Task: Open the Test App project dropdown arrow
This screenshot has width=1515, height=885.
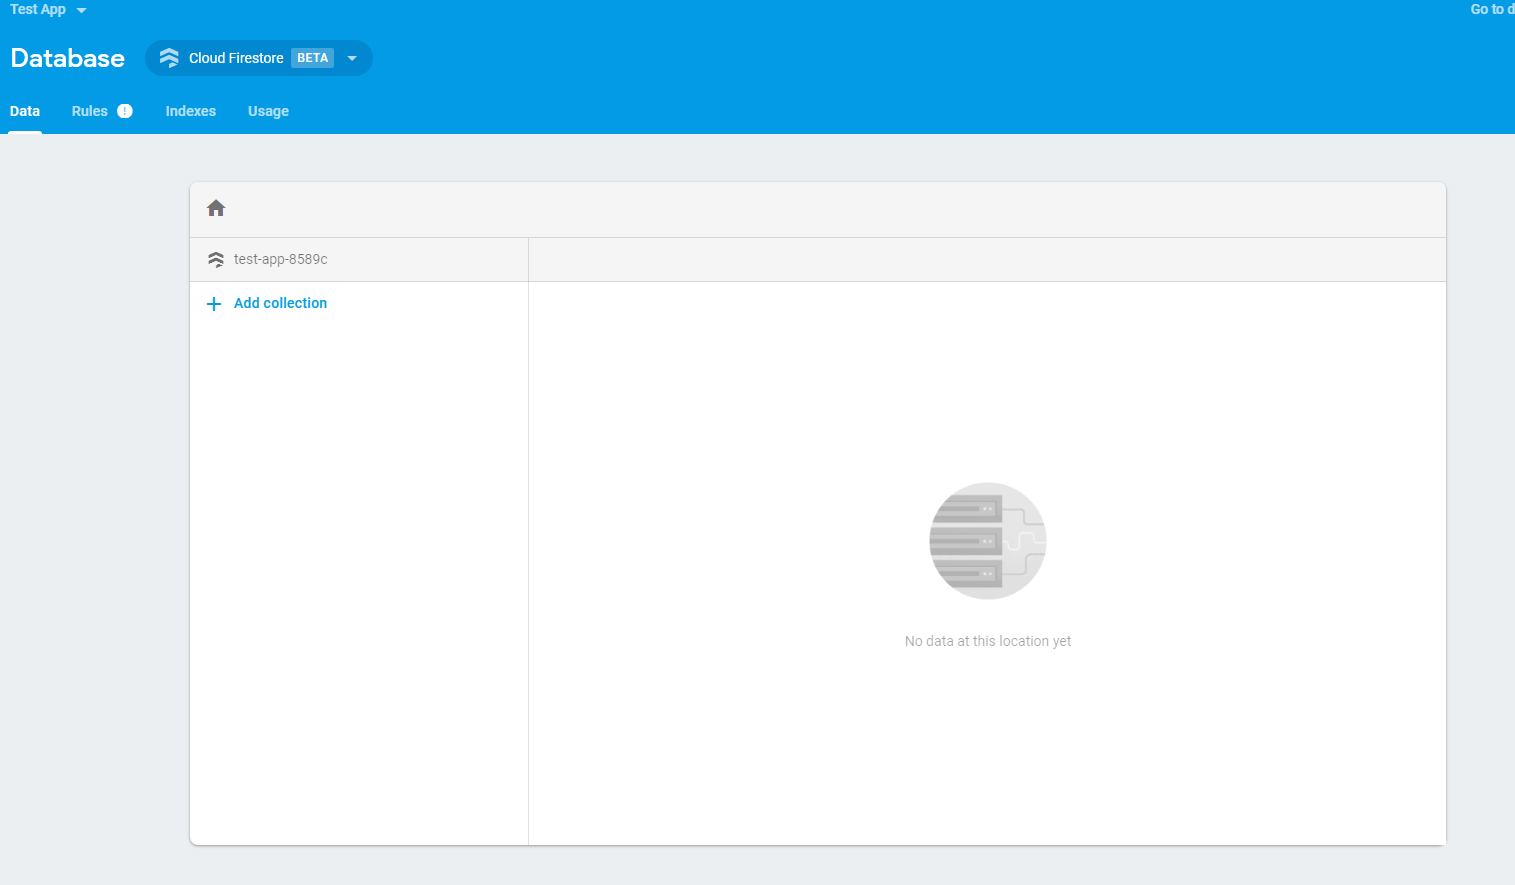Action: point(80,9)
